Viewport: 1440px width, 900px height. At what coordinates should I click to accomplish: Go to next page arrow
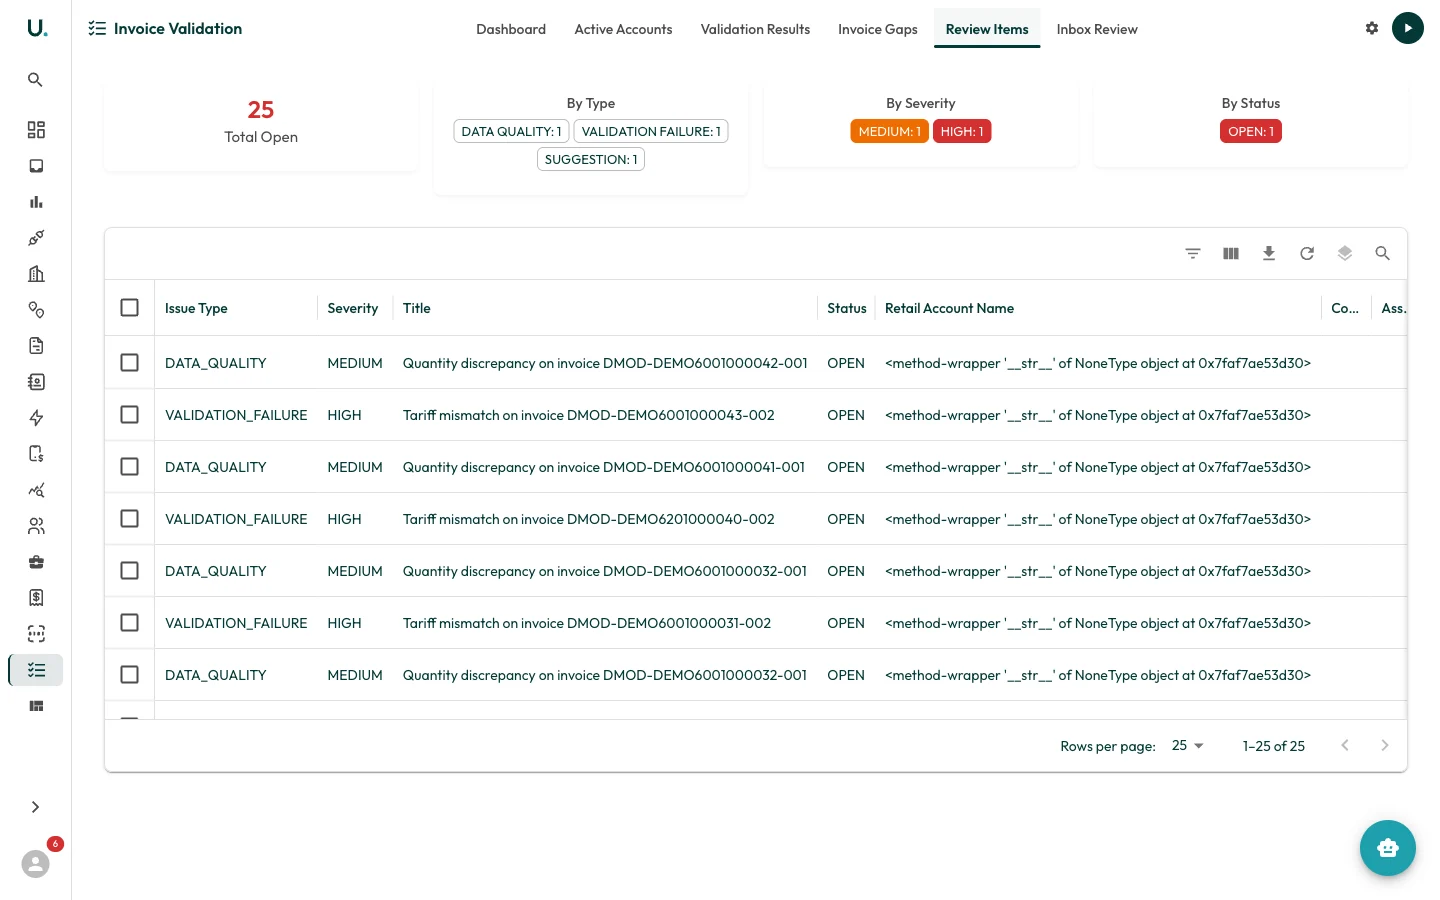pyautogui.click(x=1385, y=746)
